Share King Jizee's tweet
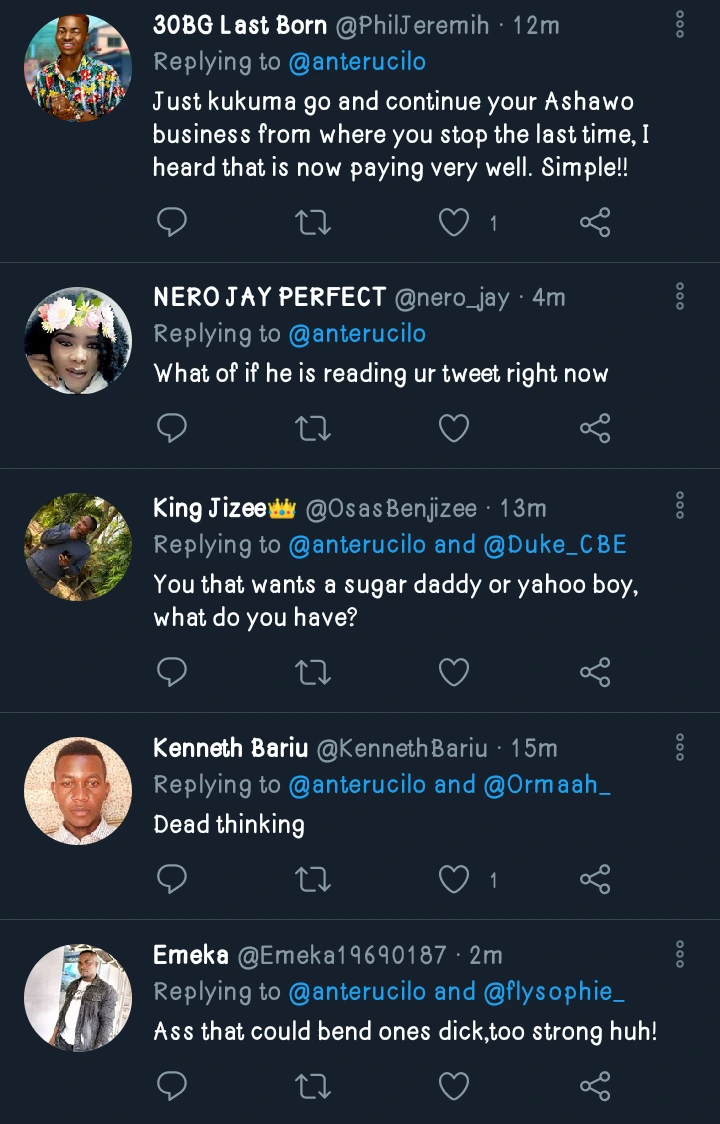Screen dimensions: 720x1124 pyautogui.click(x=595, y=673)
